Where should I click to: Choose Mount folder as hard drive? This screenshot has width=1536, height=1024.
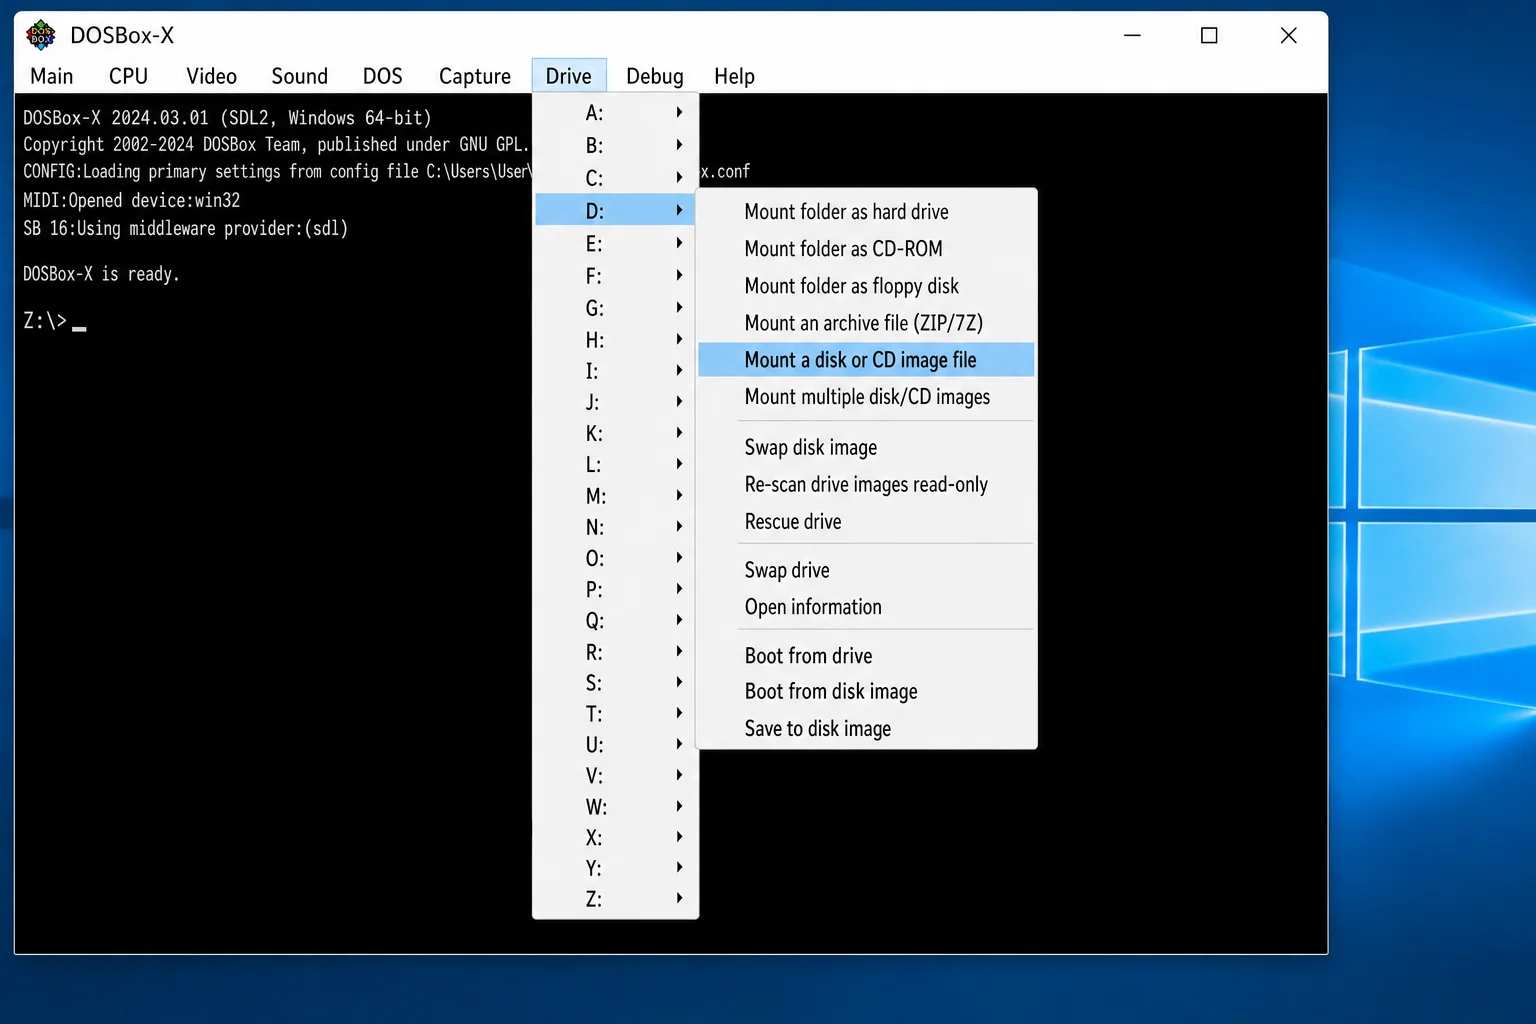pyautogui.click(x=866, y=211)
